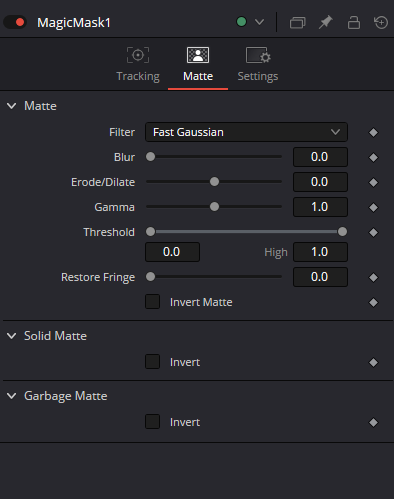This screenshot has height=499, width=394.
Task: Click the MagicMask1 node name
Action: pos(74,23)
